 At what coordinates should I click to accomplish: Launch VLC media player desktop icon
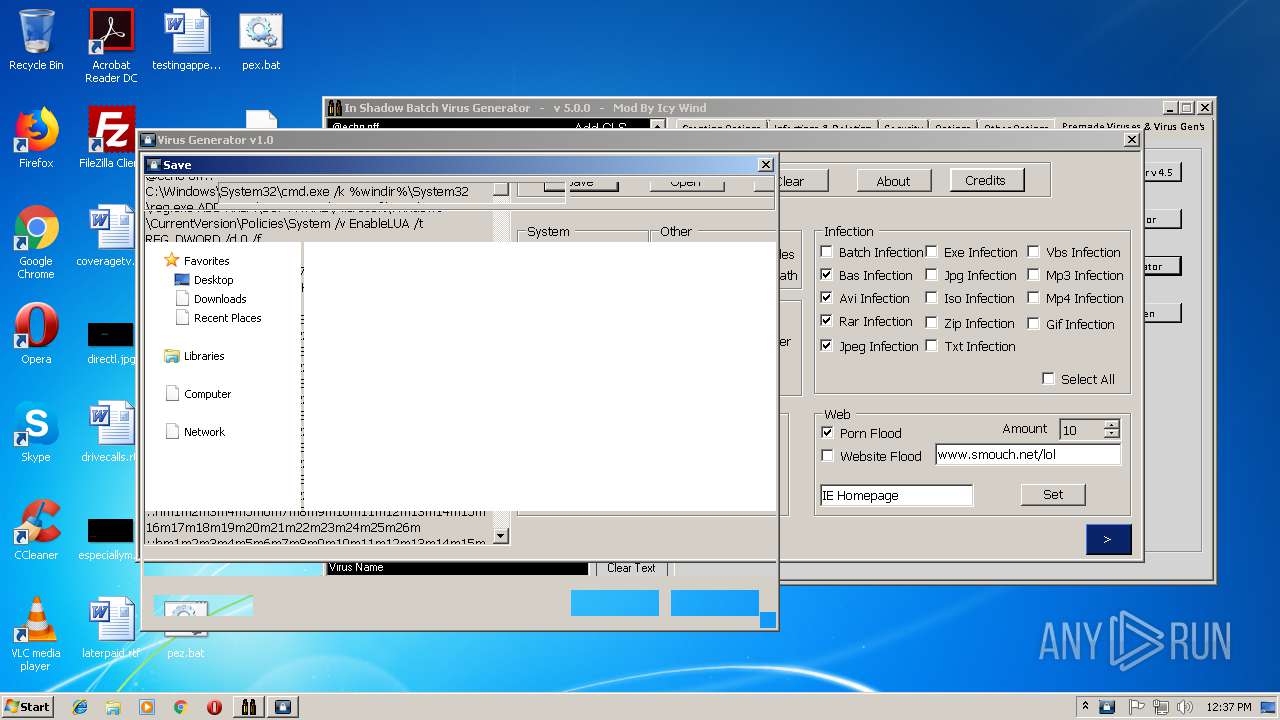[36, 634]
